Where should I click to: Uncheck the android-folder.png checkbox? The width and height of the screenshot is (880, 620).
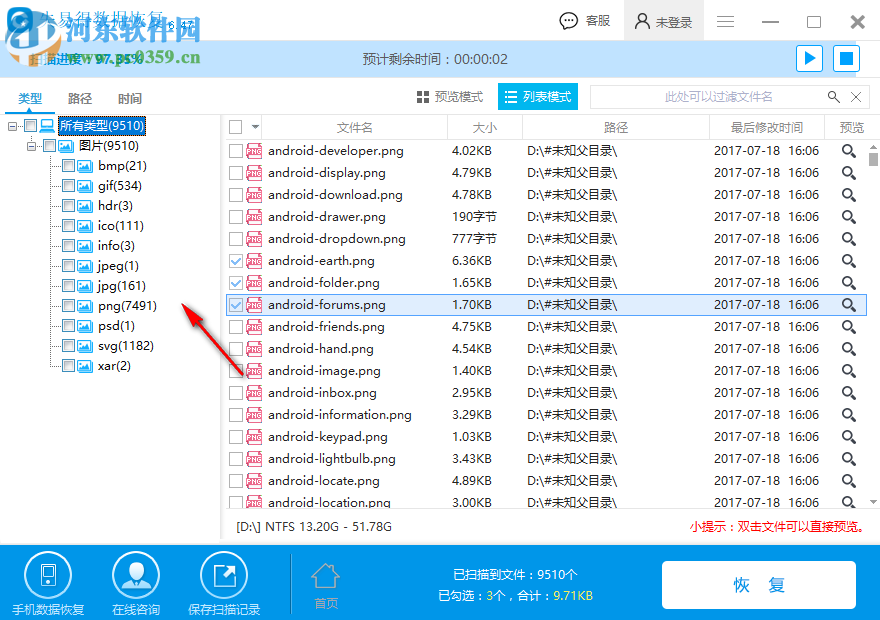[x=236, y=283]
